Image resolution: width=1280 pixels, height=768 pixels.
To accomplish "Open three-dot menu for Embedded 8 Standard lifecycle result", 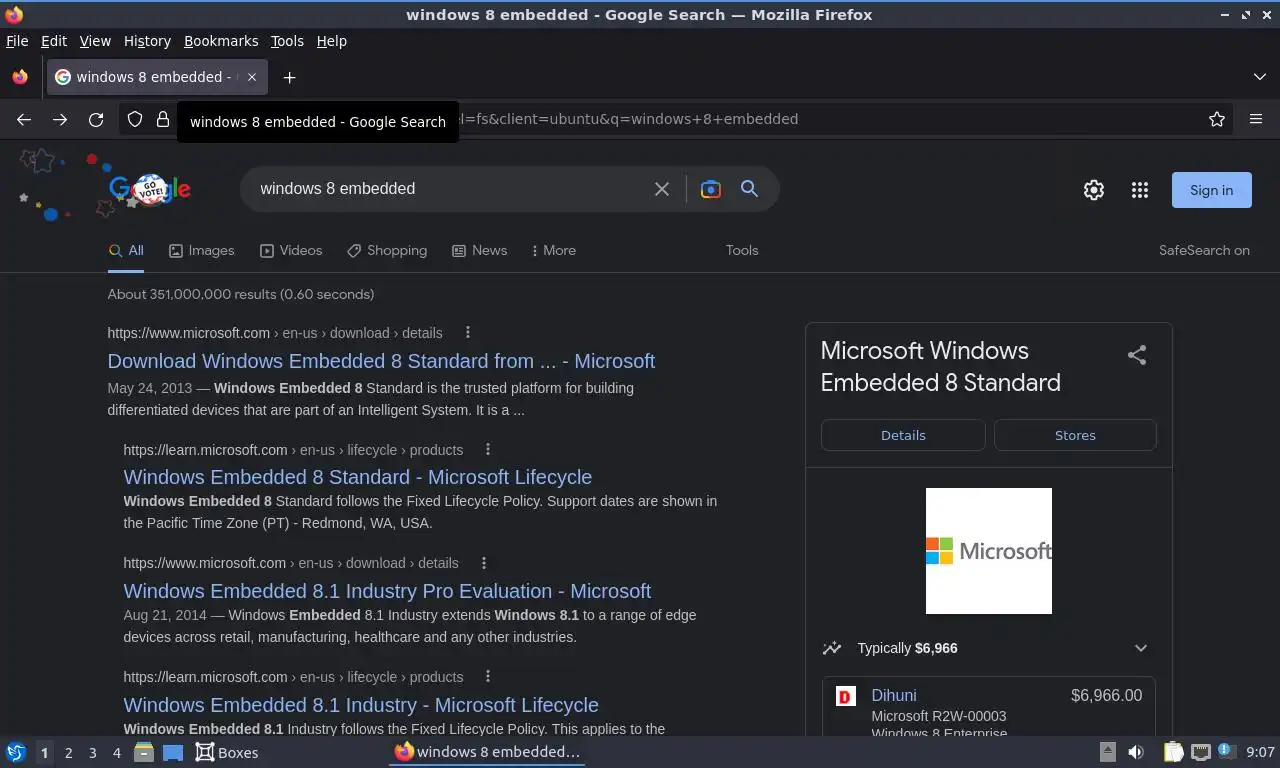I will (x=488, y=450).
